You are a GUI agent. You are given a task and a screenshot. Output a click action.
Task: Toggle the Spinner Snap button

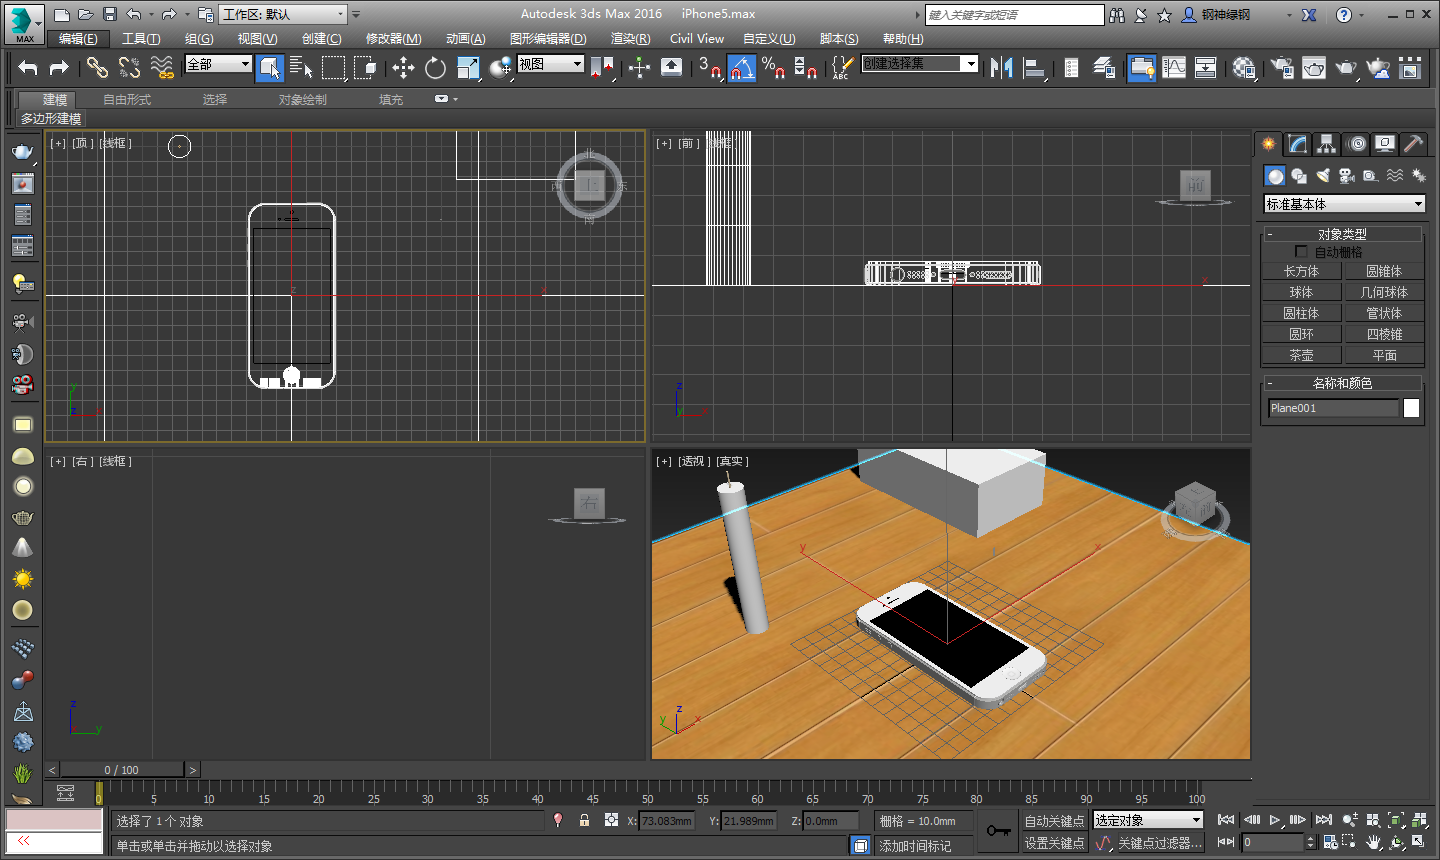(x=805, y=67)
